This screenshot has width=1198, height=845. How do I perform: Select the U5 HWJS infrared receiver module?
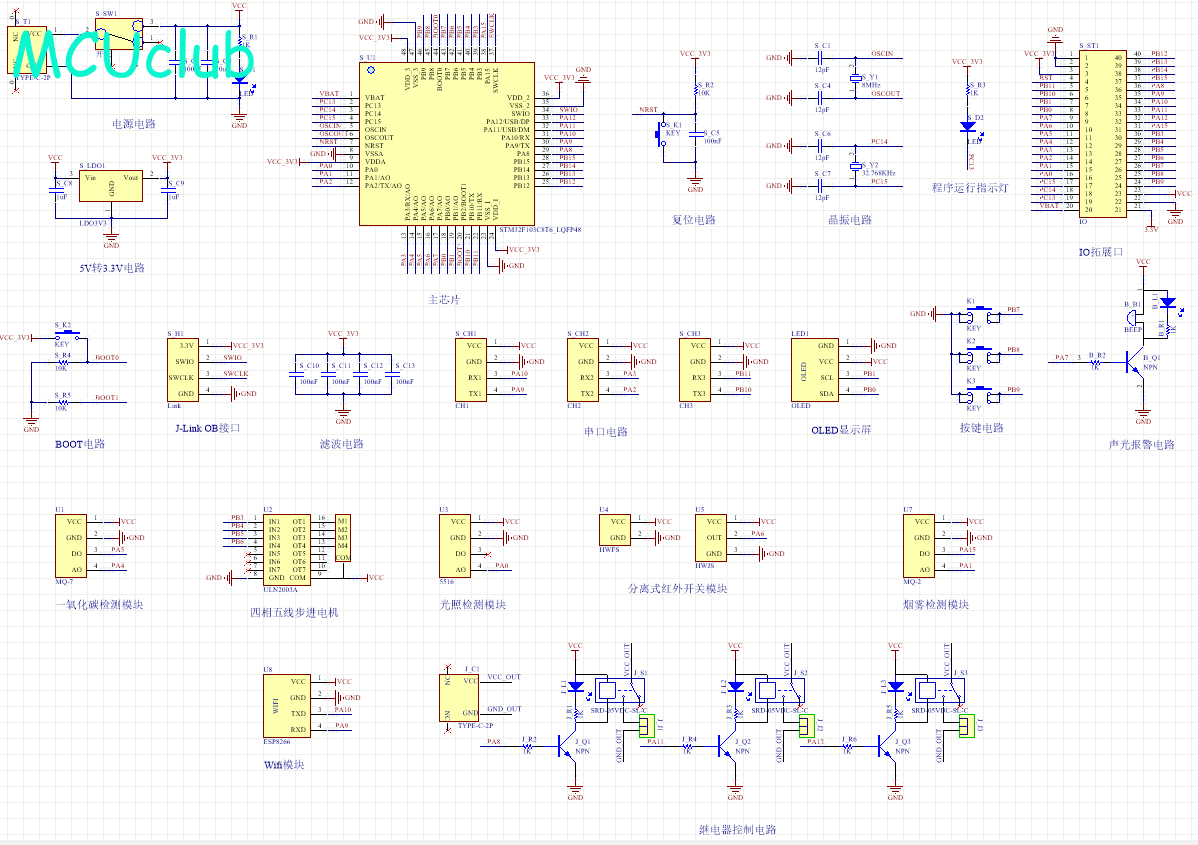(x=711, y=538)
